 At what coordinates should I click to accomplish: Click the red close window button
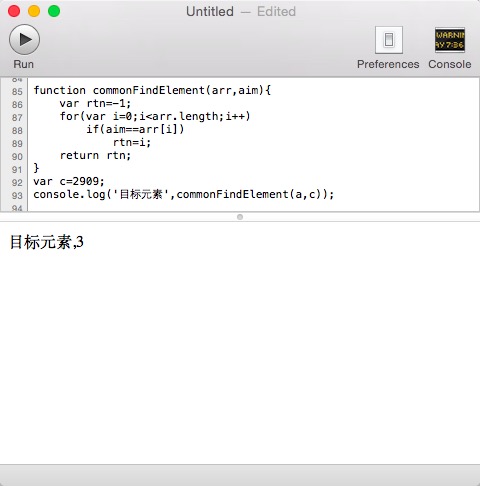[x=14, y=11]
